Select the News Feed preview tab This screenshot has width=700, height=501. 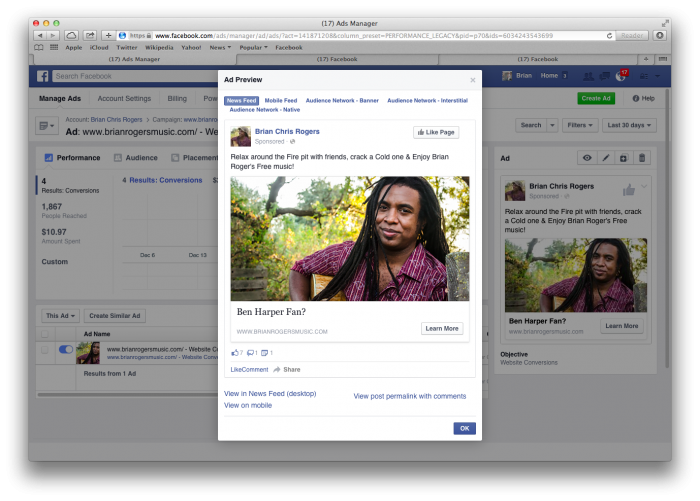point(241,100)
